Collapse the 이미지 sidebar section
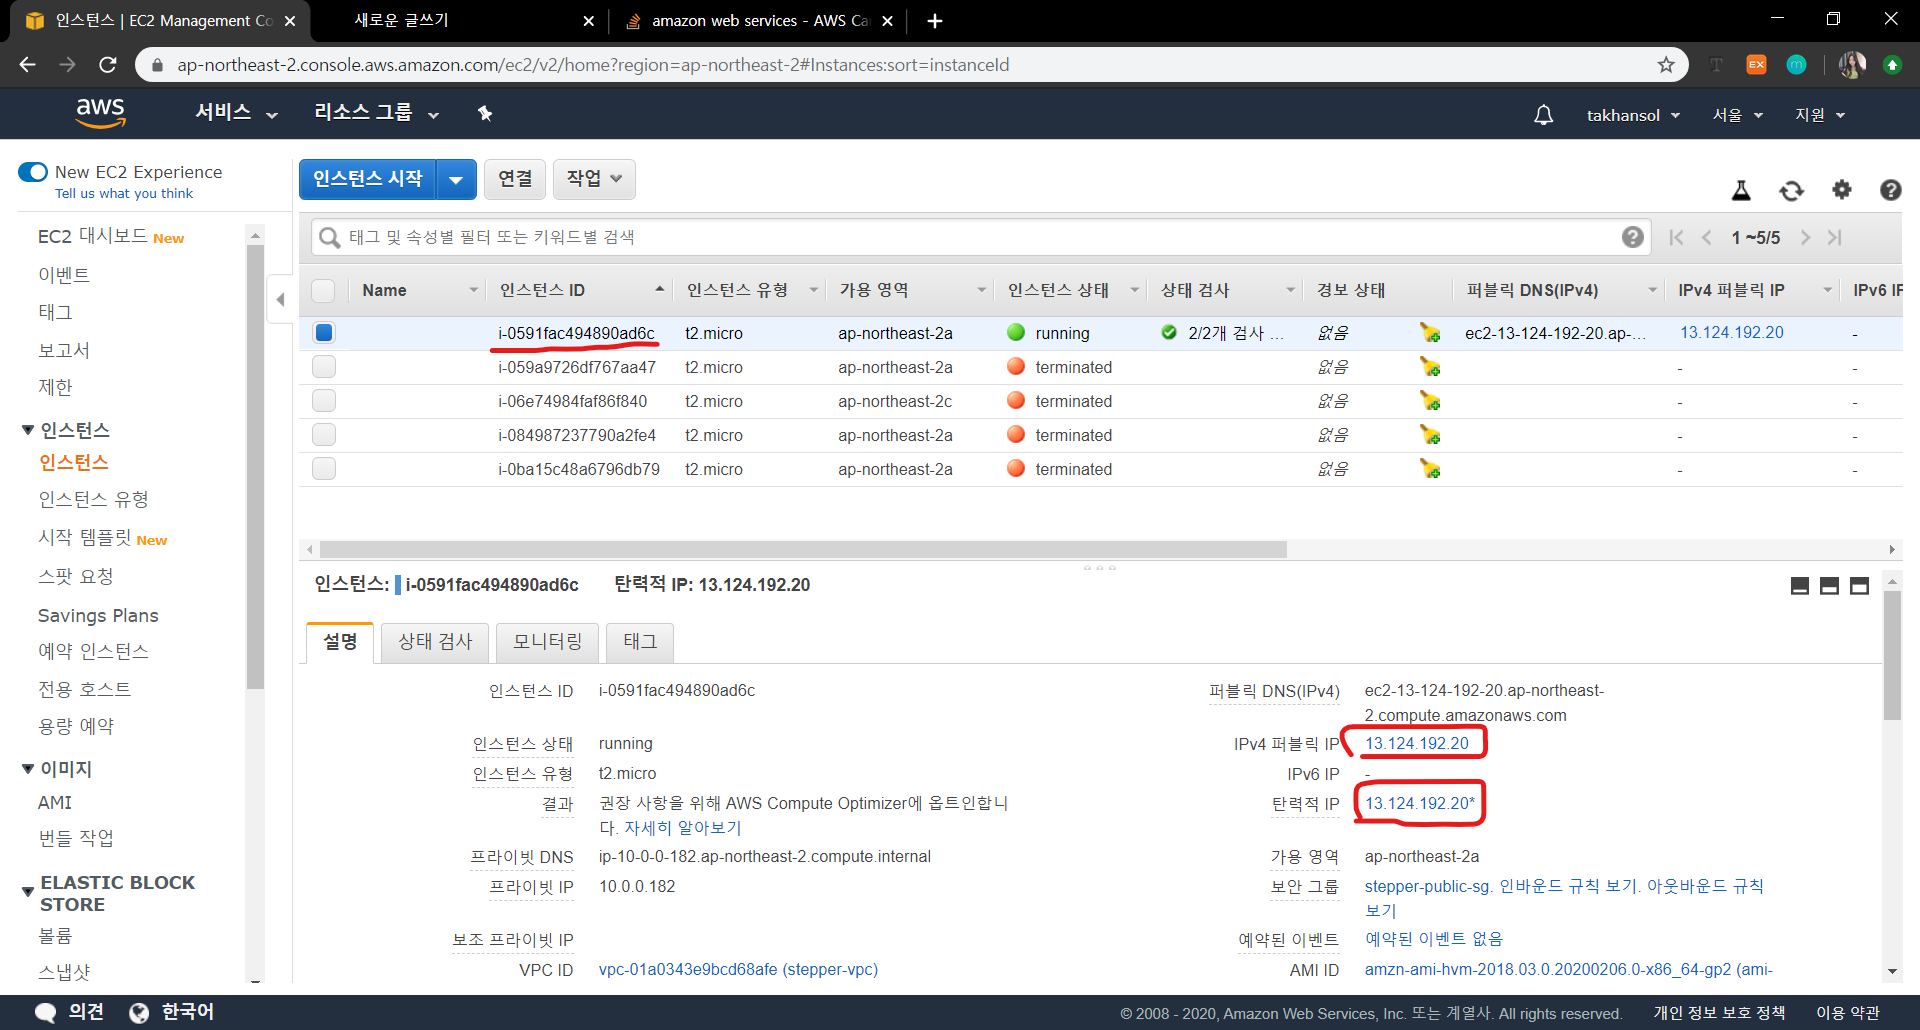The width and height of the screenshot is (1920, 1030). point(28,769)
